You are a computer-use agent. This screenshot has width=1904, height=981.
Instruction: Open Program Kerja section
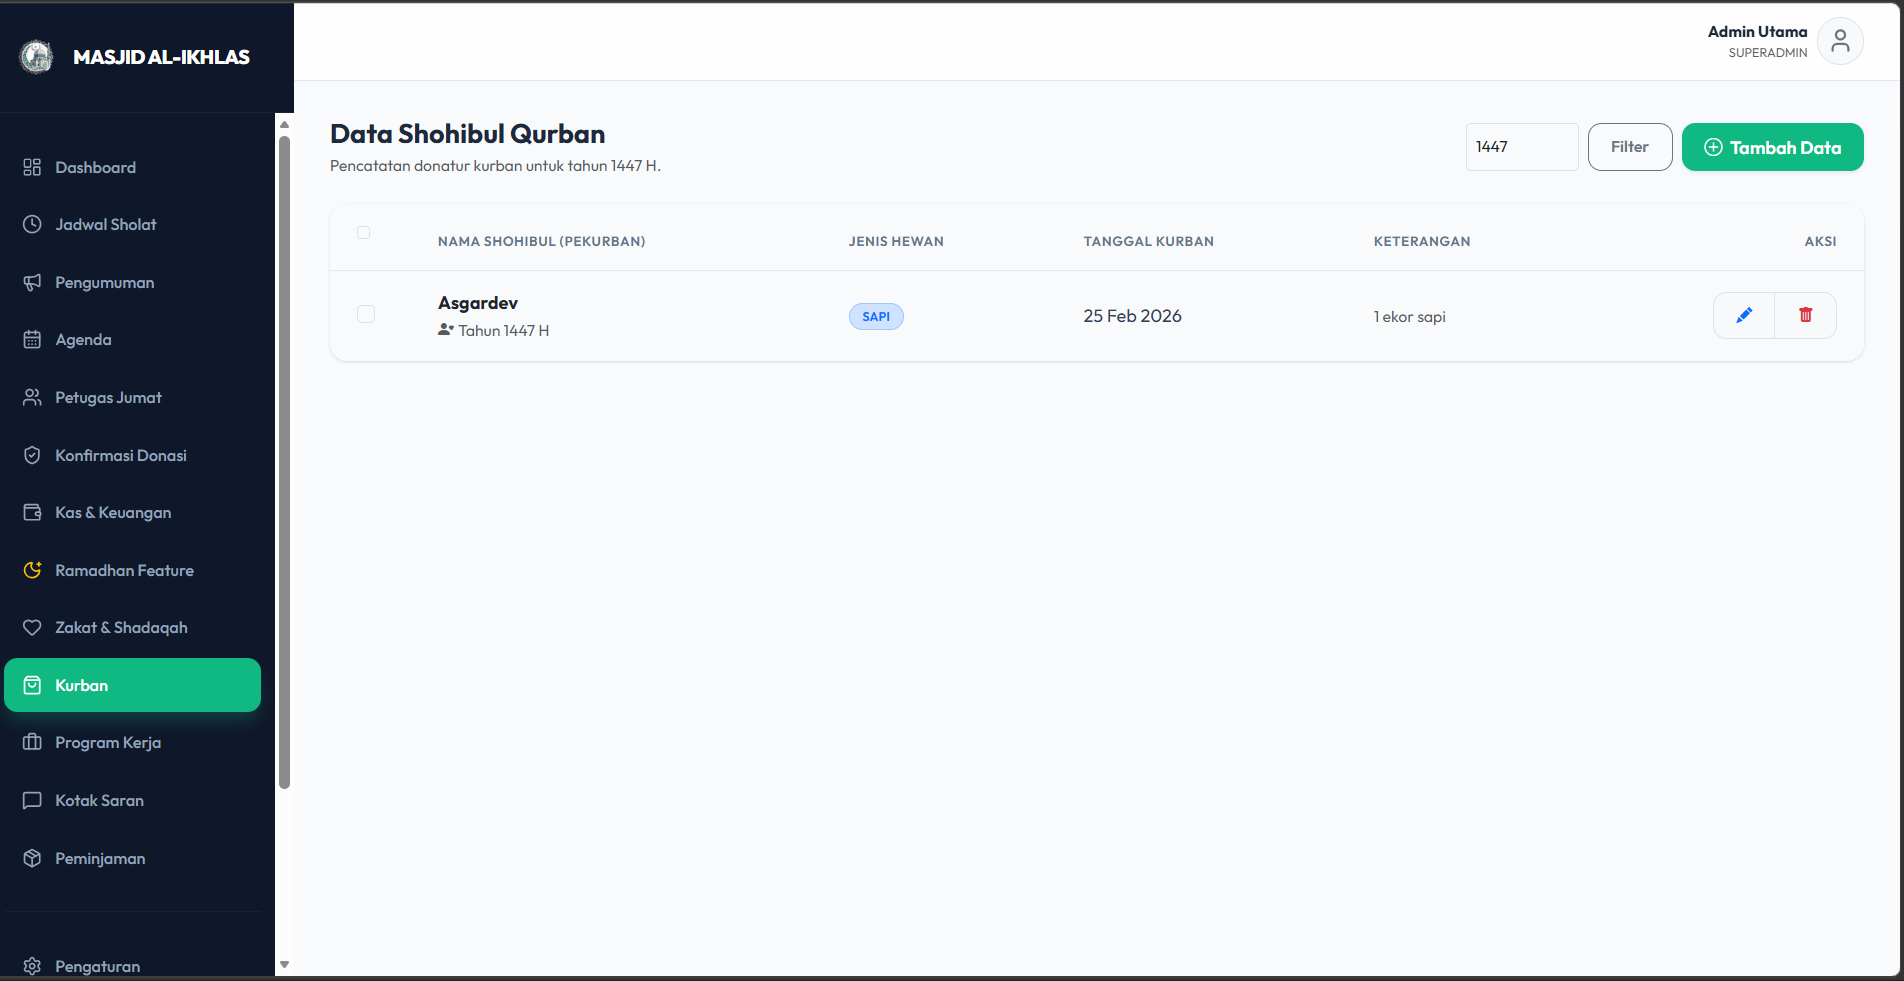click(132, 742)
